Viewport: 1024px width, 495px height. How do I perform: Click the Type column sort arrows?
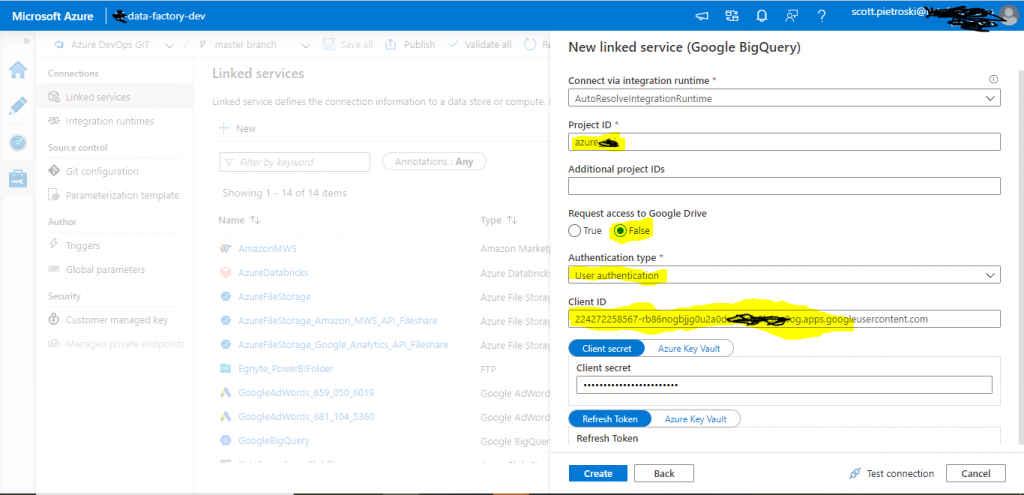click(x=513, y=221)
